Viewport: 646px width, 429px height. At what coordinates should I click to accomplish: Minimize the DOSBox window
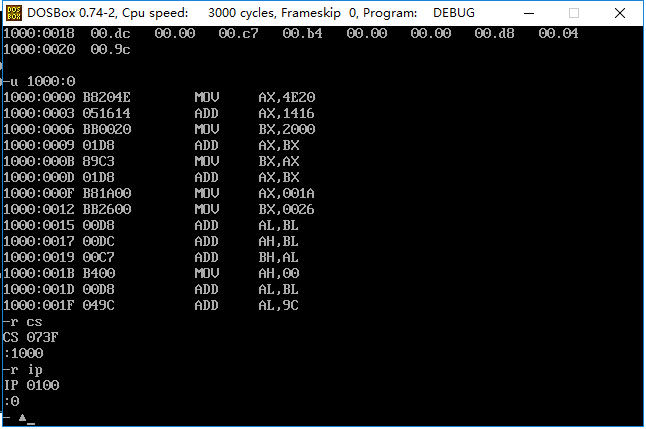click(x=529, y=13)
